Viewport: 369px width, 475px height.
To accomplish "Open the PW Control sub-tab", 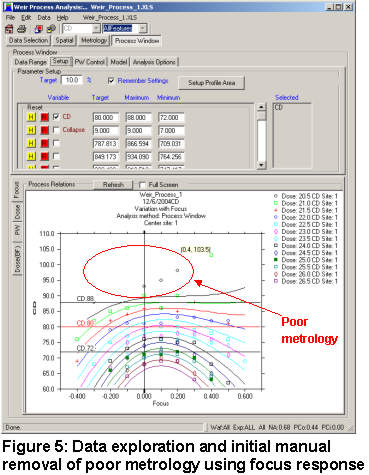I will click(x=90, y=62).
